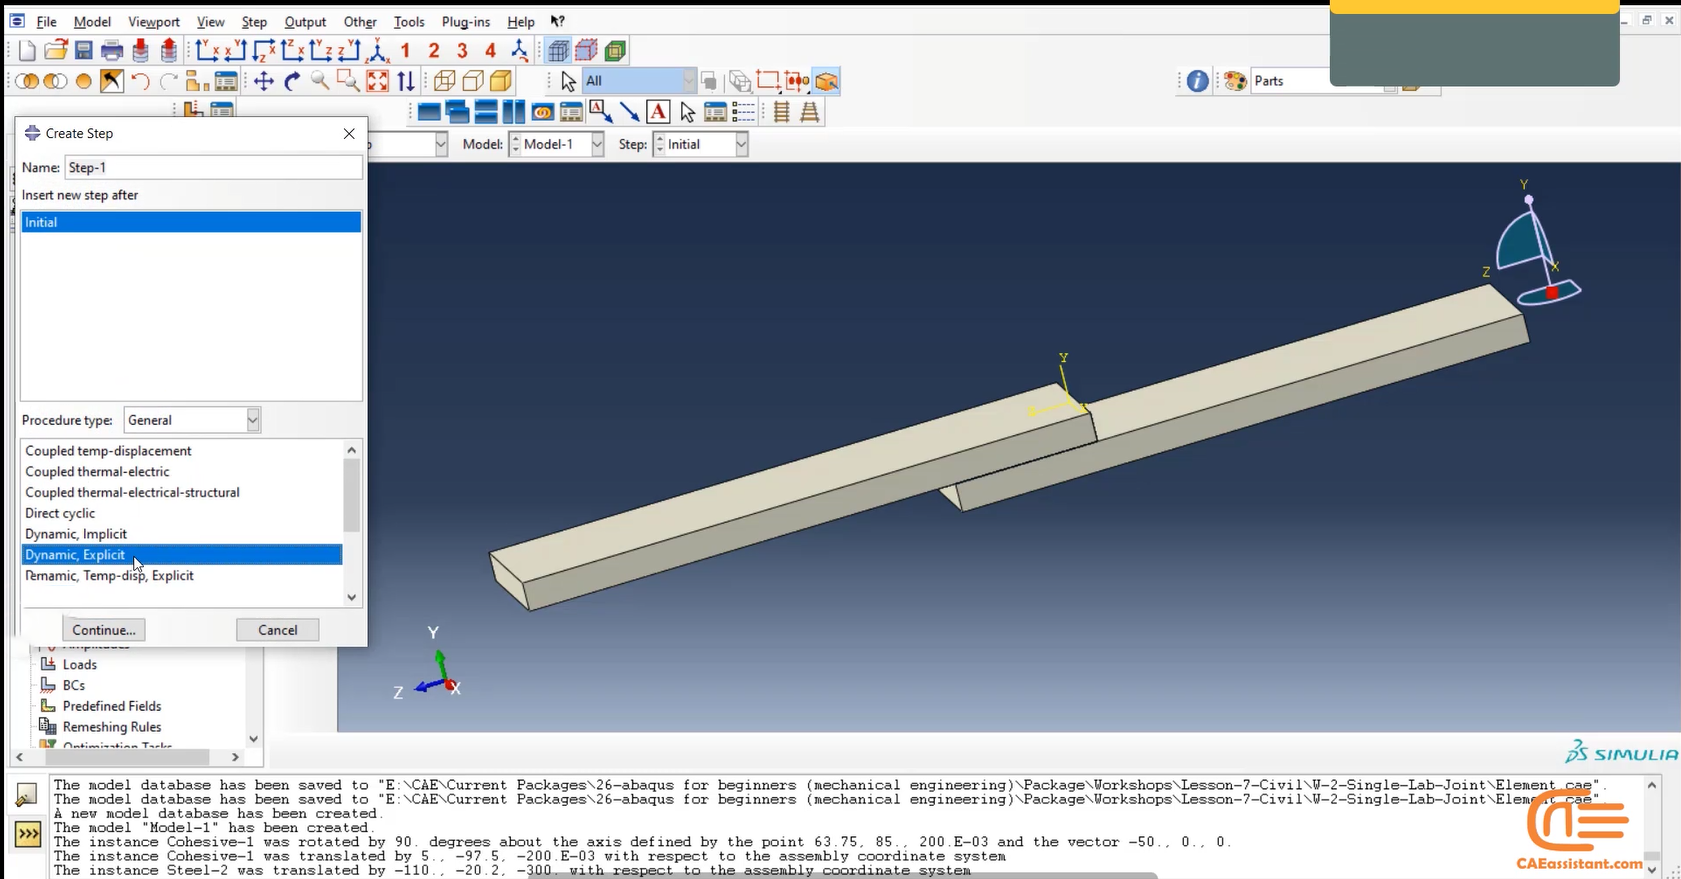Open the selection filter All dropdown

639,81
